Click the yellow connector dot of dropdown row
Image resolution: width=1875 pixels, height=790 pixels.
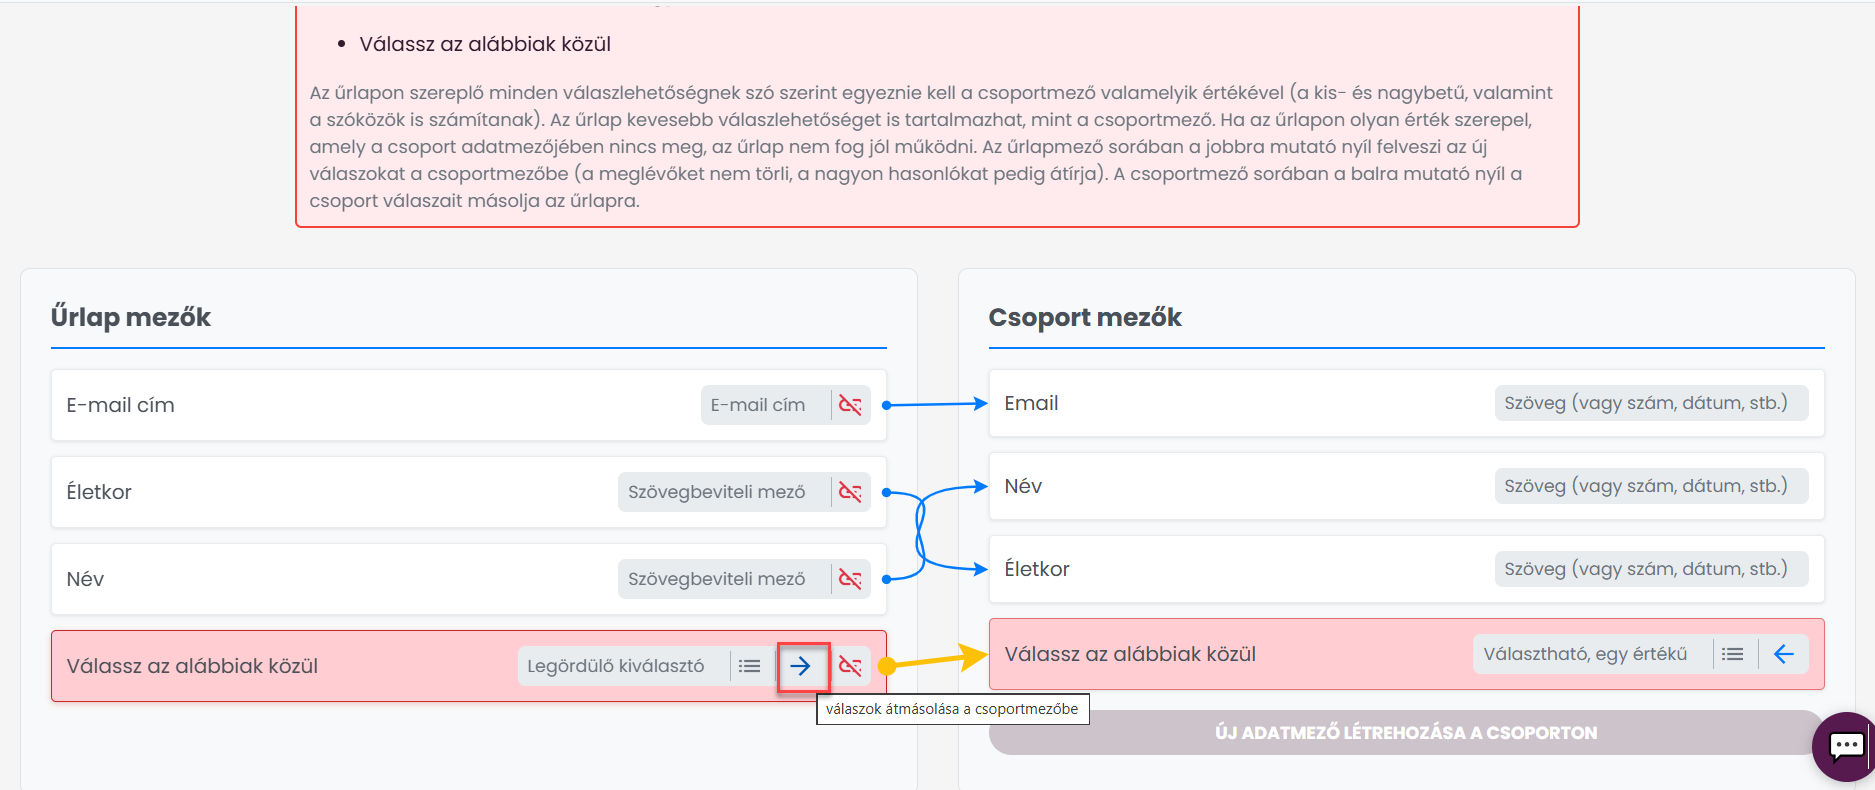click(x=887, y=666)
